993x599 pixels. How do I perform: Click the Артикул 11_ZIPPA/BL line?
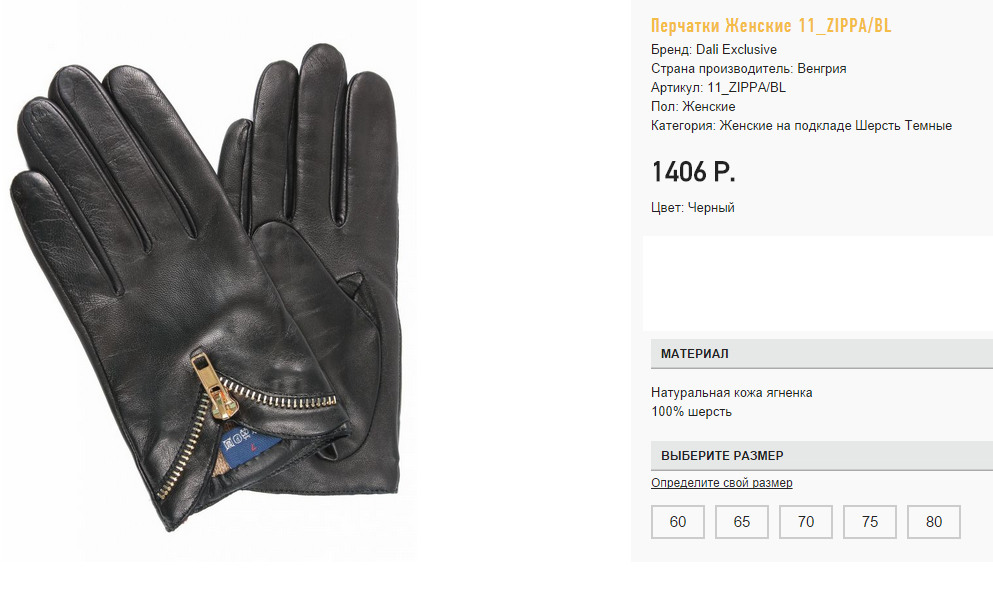coord(718,87)
